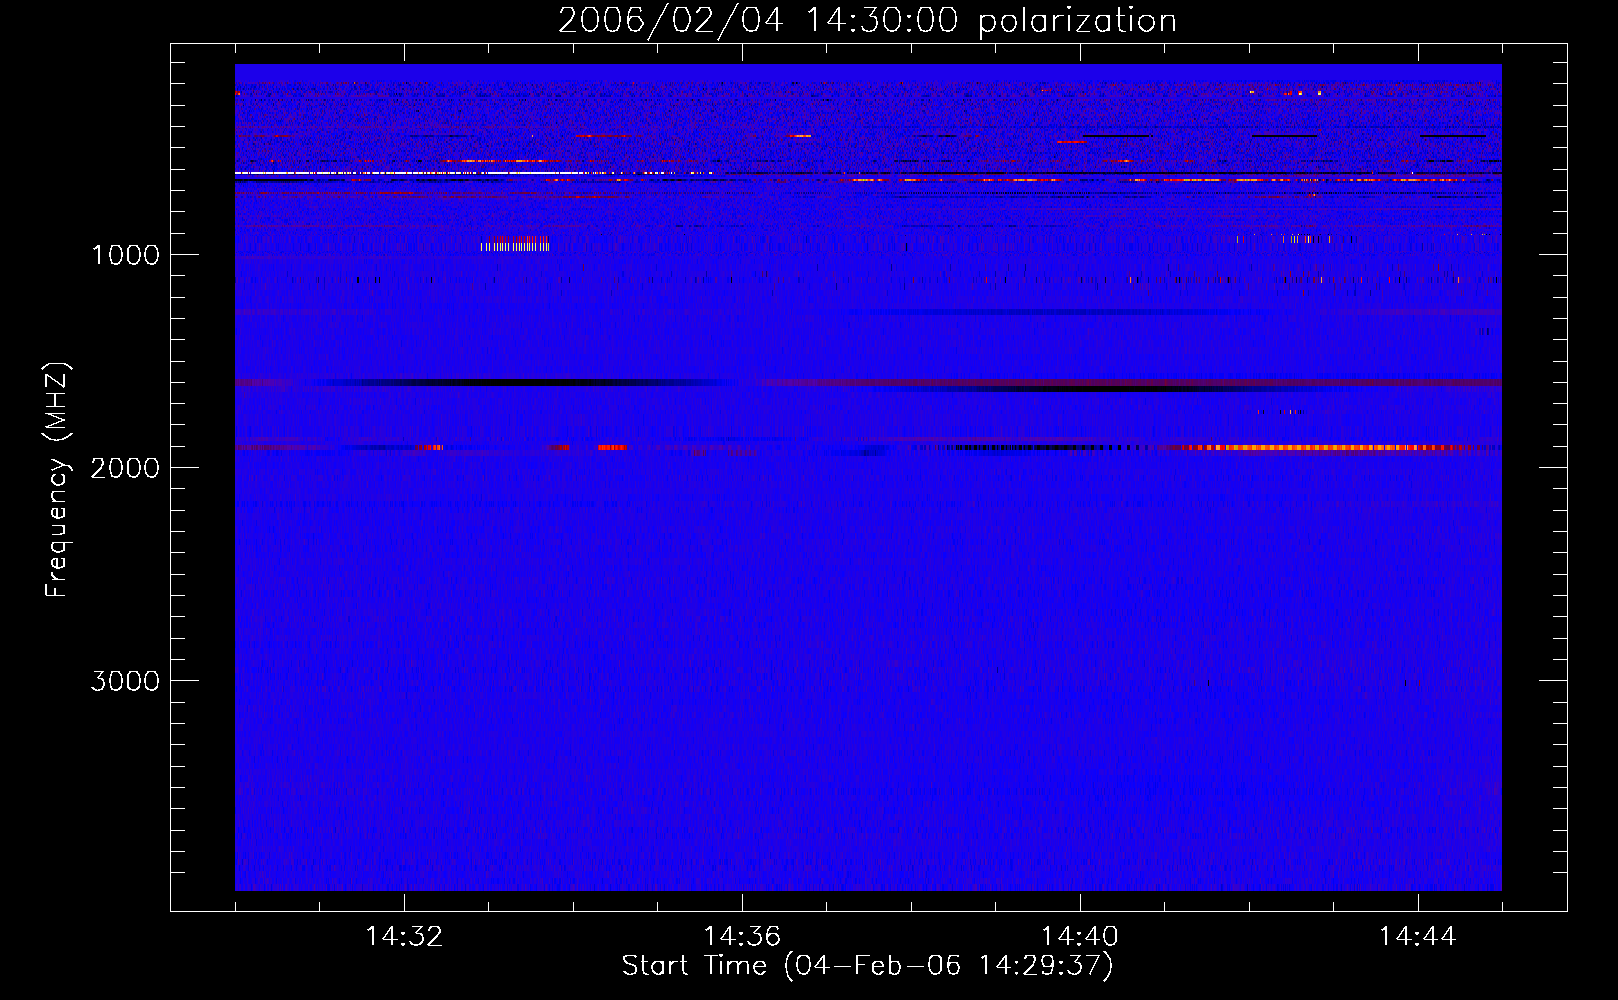Click the striped burst cluster just above 1000 MHz

pyautogui.click(x=515, y=243)
